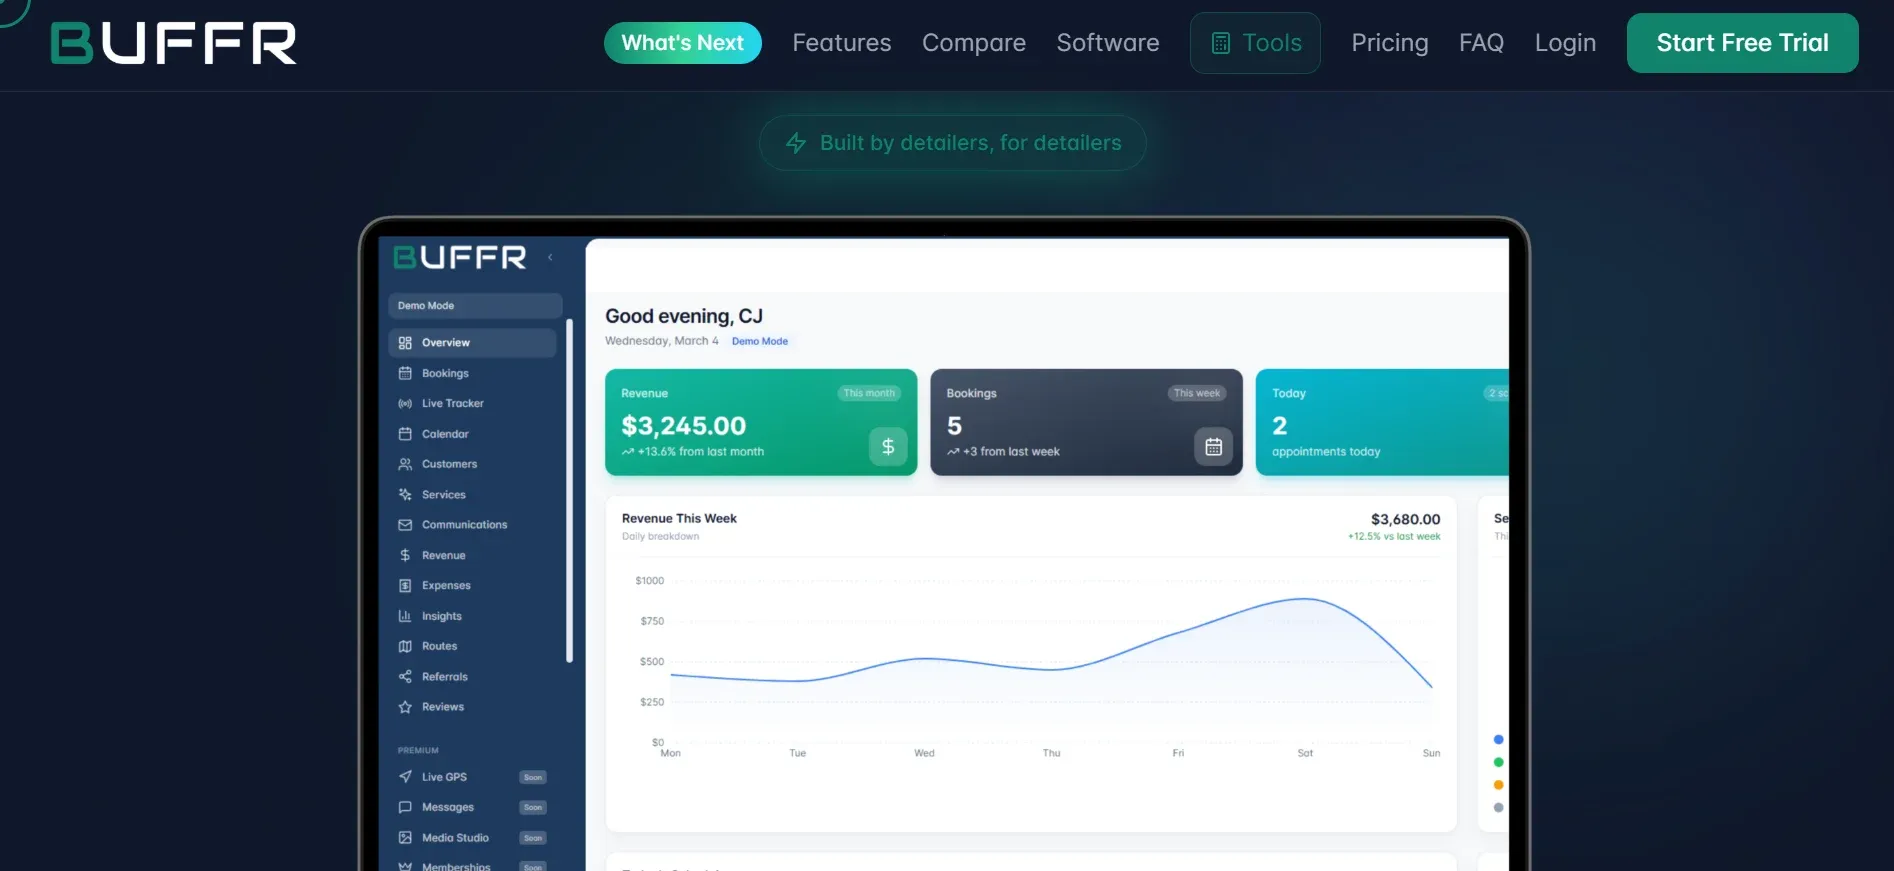Screen dimensions: 1894x871
Task: Click the Soon badge next to Live GPS
Action: (533, 777)
